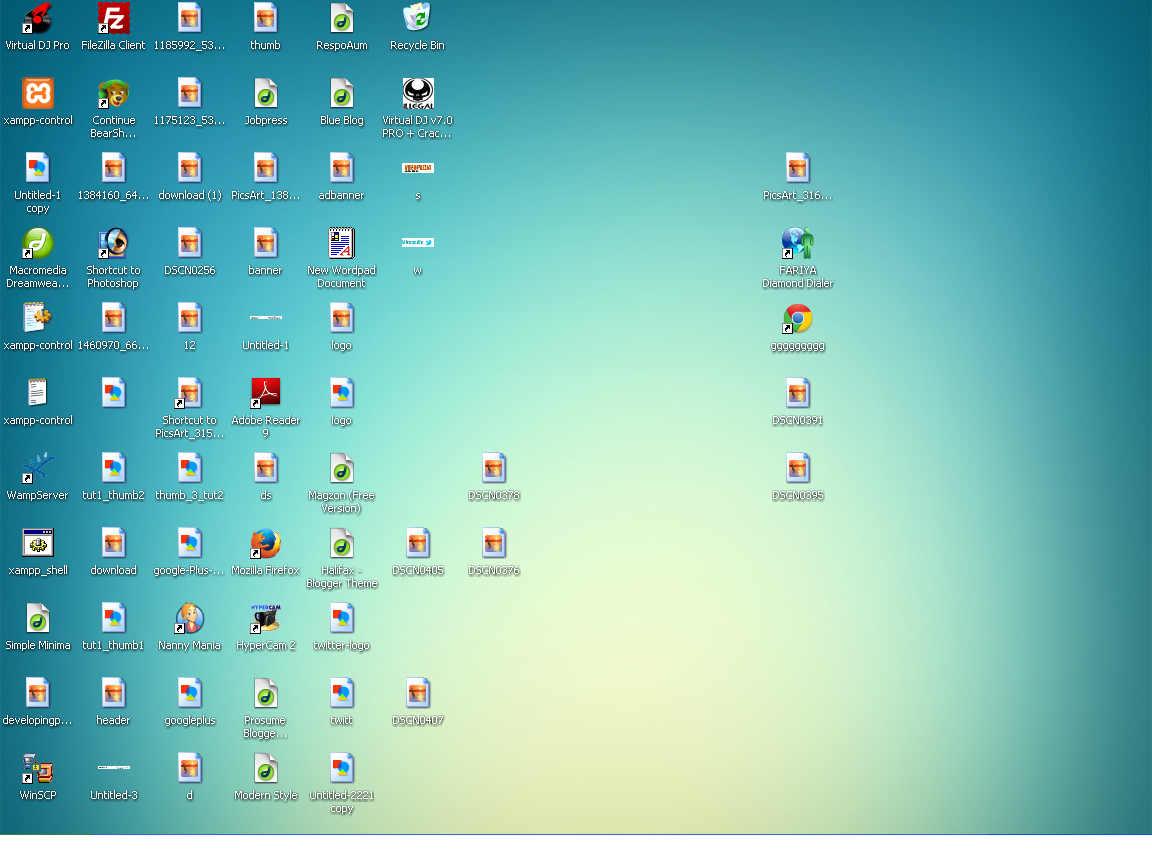Open the DSCN0391 photo archive
Viewport: 1152px width, 864px height.
click(797, 393)
